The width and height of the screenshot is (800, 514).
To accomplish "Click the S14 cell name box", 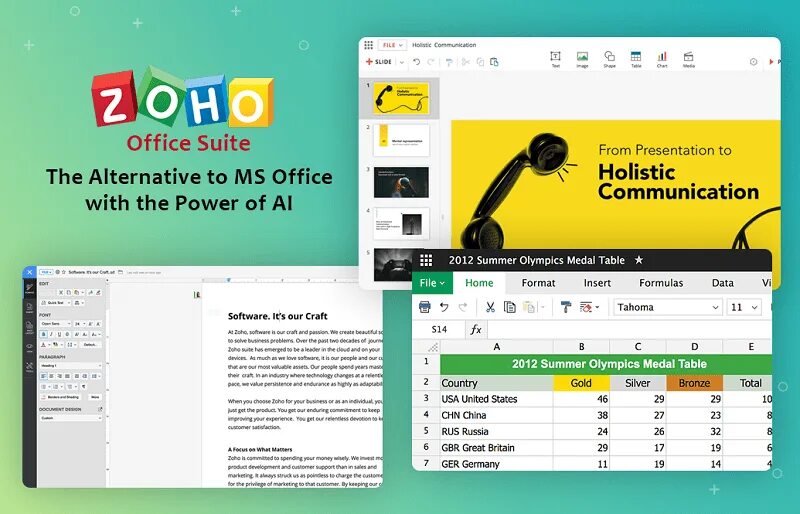I will (439, 330).
